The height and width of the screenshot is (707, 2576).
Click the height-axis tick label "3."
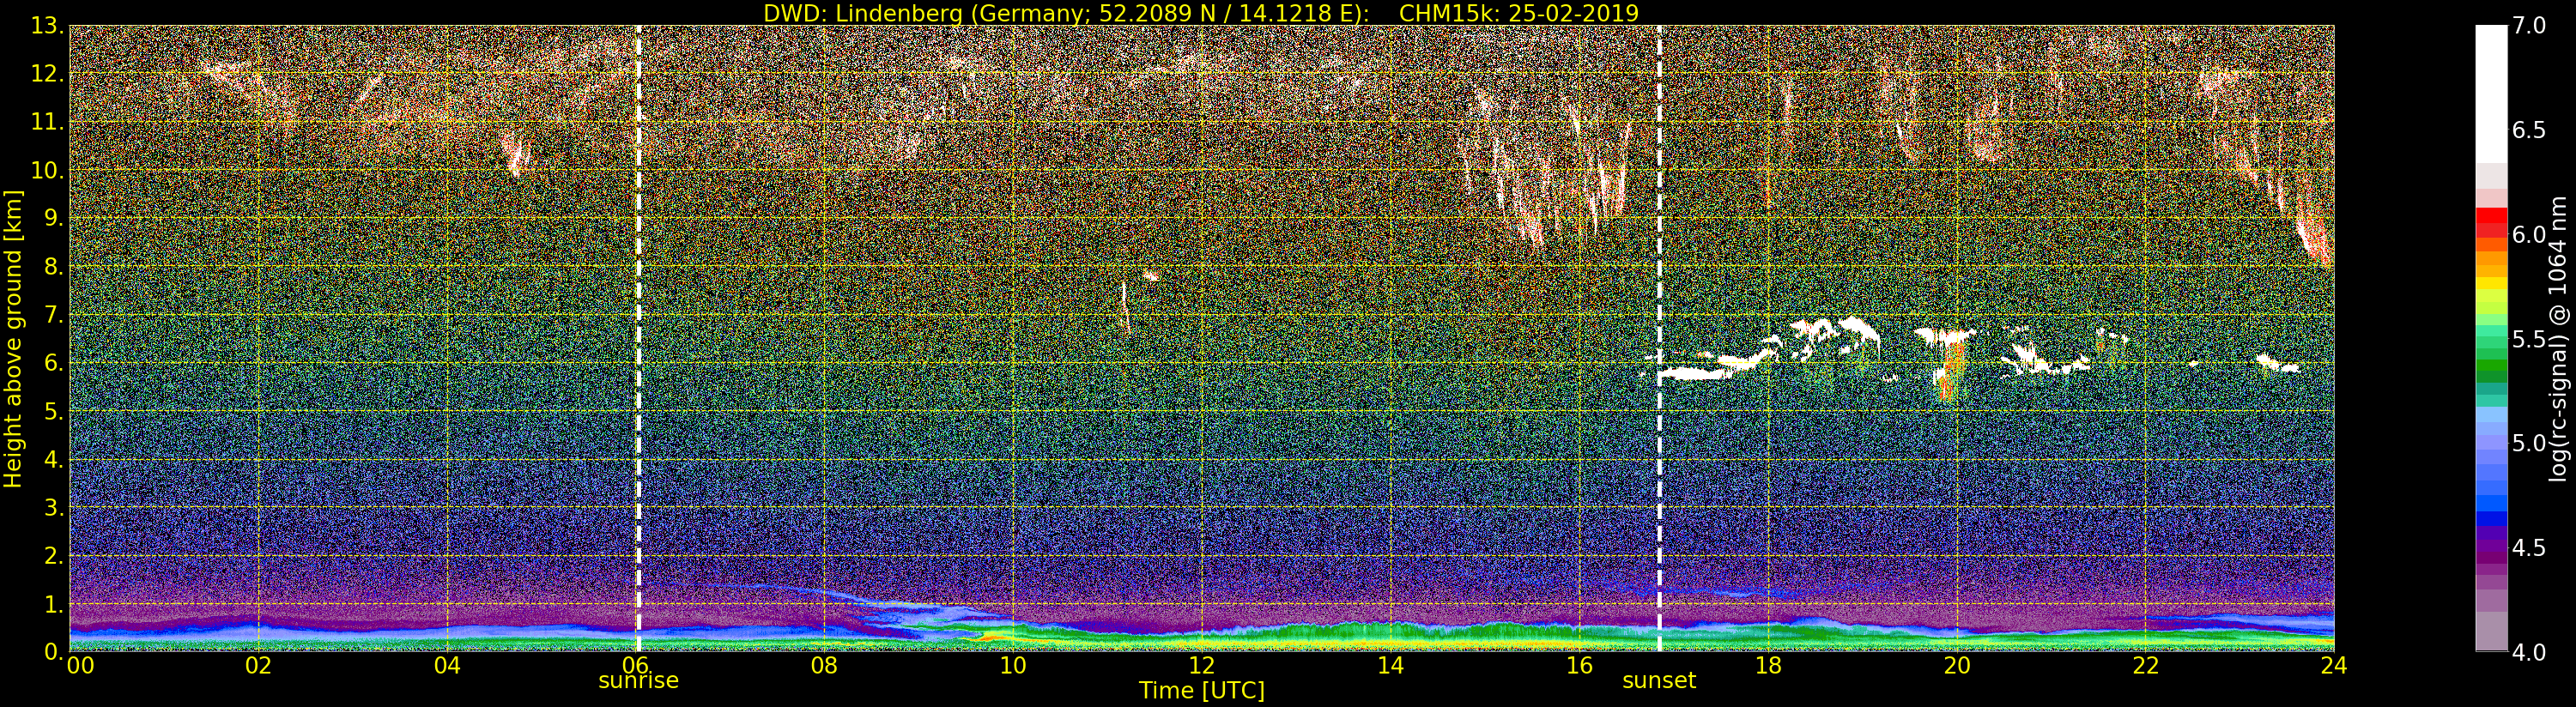click(x=53, y=507)
